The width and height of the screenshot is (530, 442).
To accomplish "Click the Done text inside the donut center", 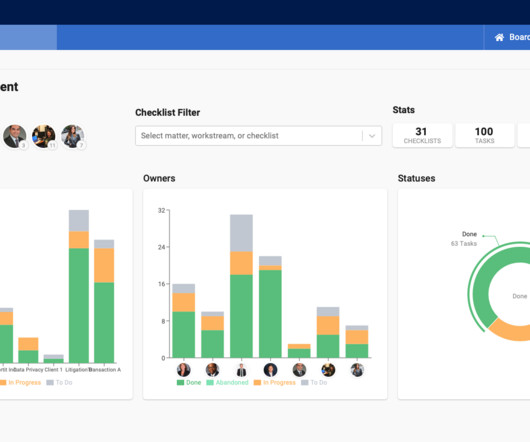I will pos(520,296).
